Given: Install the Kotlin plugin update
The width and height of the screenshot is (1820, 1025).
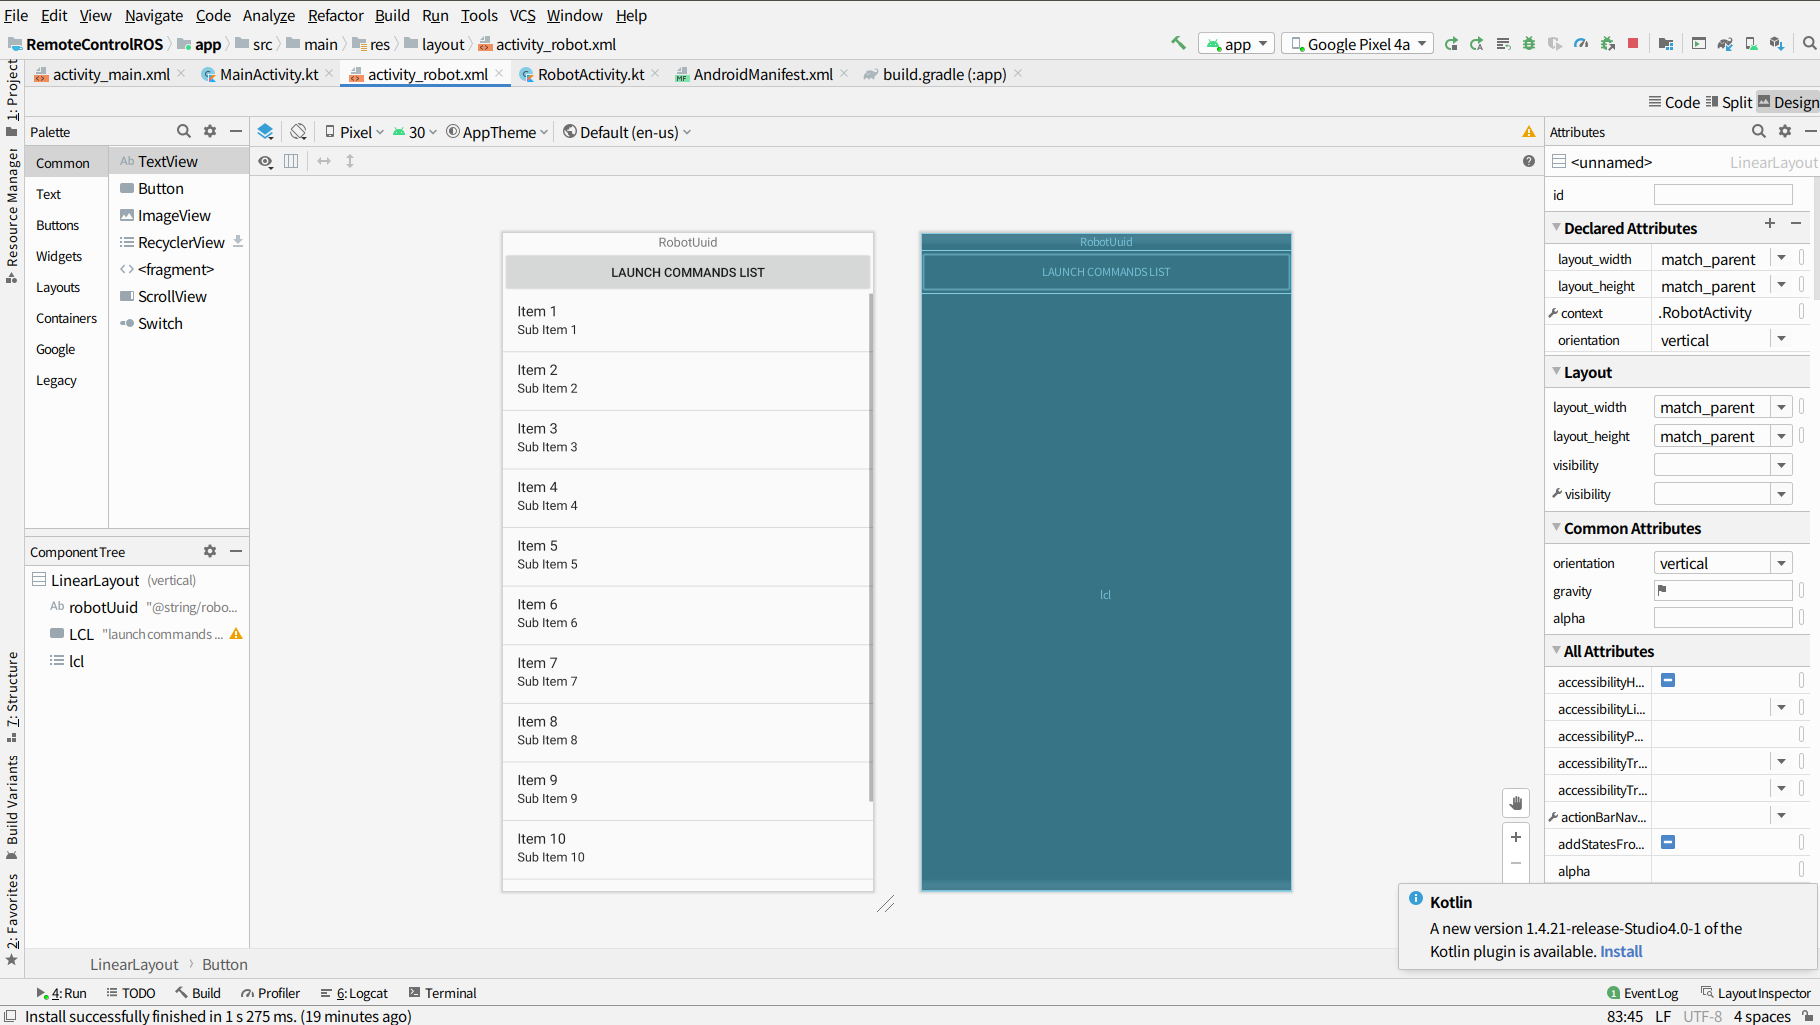Looking at the screenshot, I should [x=1621, y=951].
